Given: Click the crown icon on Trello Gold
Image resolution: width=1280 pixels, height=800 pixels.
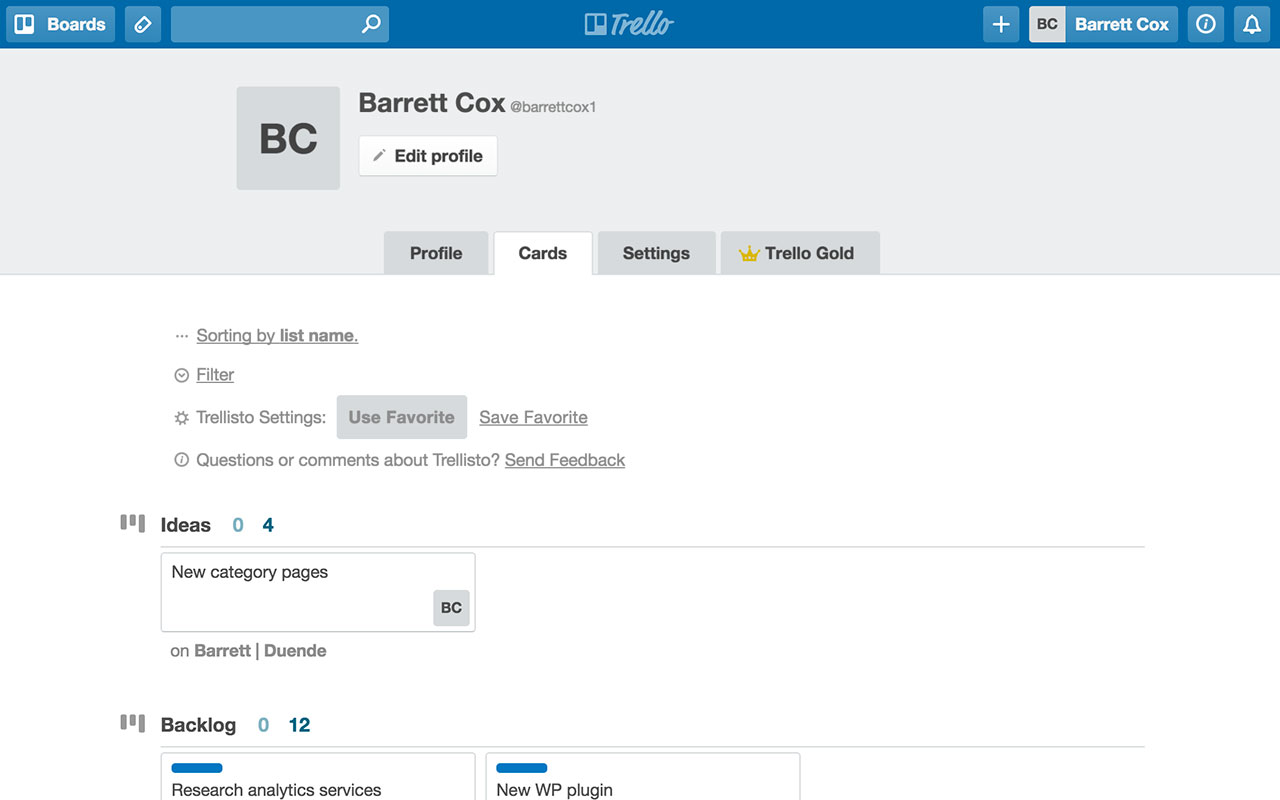Looking at the screenshot, I should pos(749,254).
